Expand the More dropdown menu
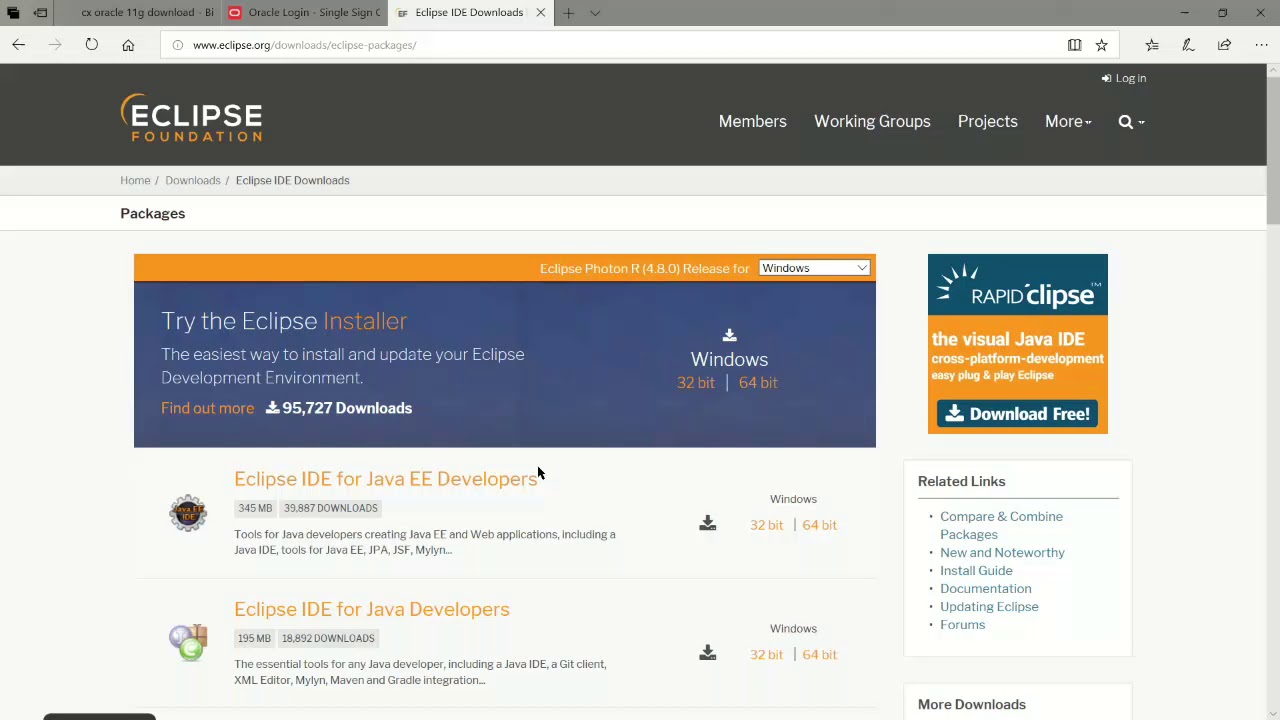Screen dimensions: 1280x720 1068,121
